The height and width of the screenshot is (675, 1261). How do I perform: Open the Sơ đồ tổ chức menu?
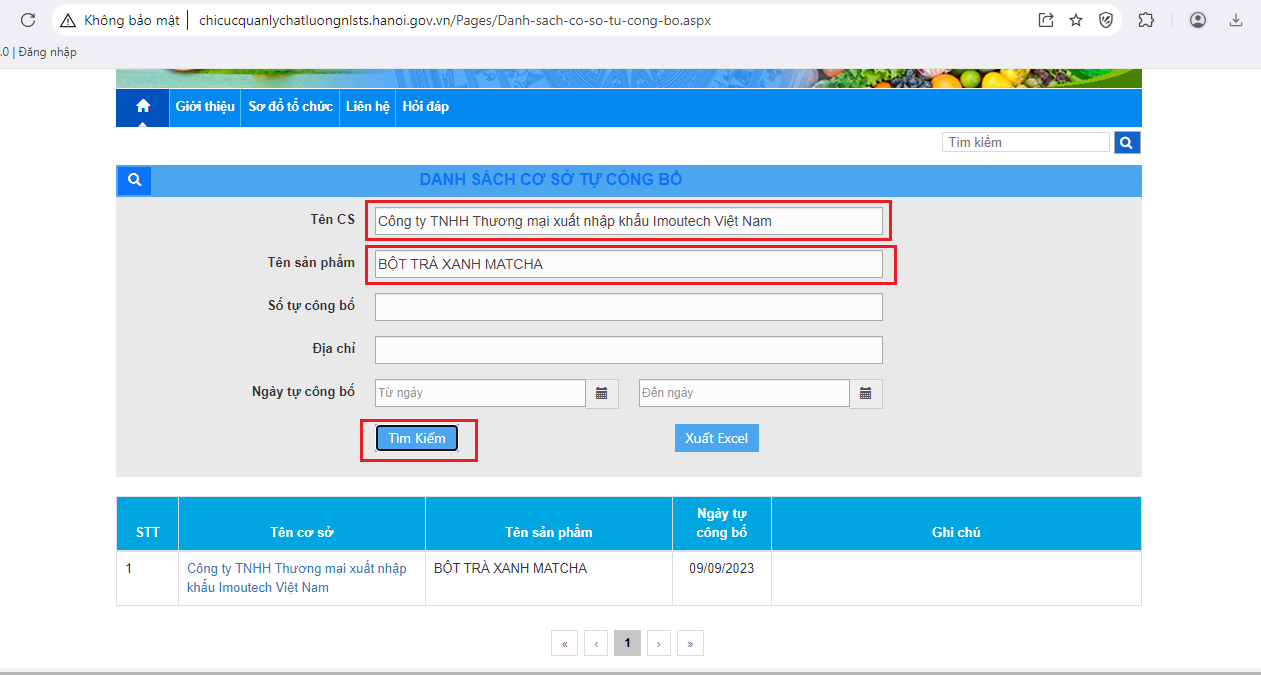290,107
